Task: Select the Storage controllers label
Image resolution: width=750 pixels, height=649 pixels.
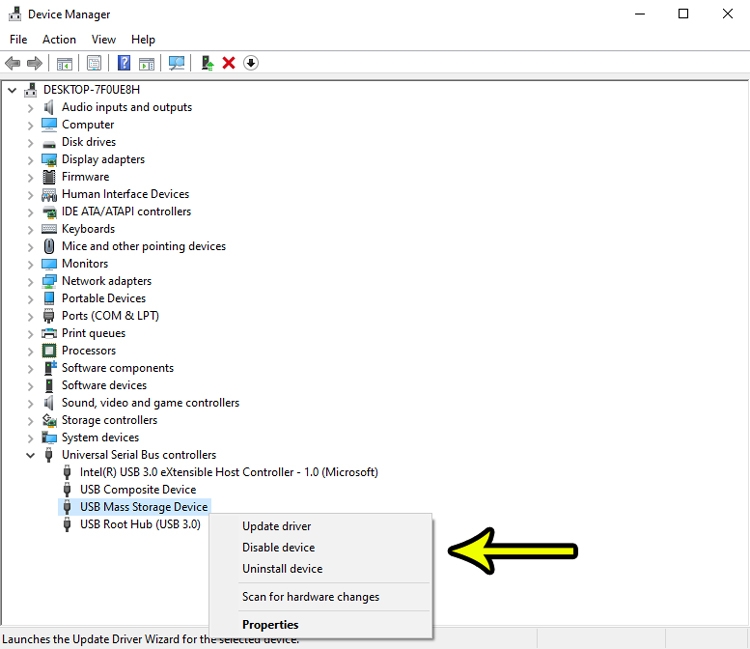Action: (109, 420)
